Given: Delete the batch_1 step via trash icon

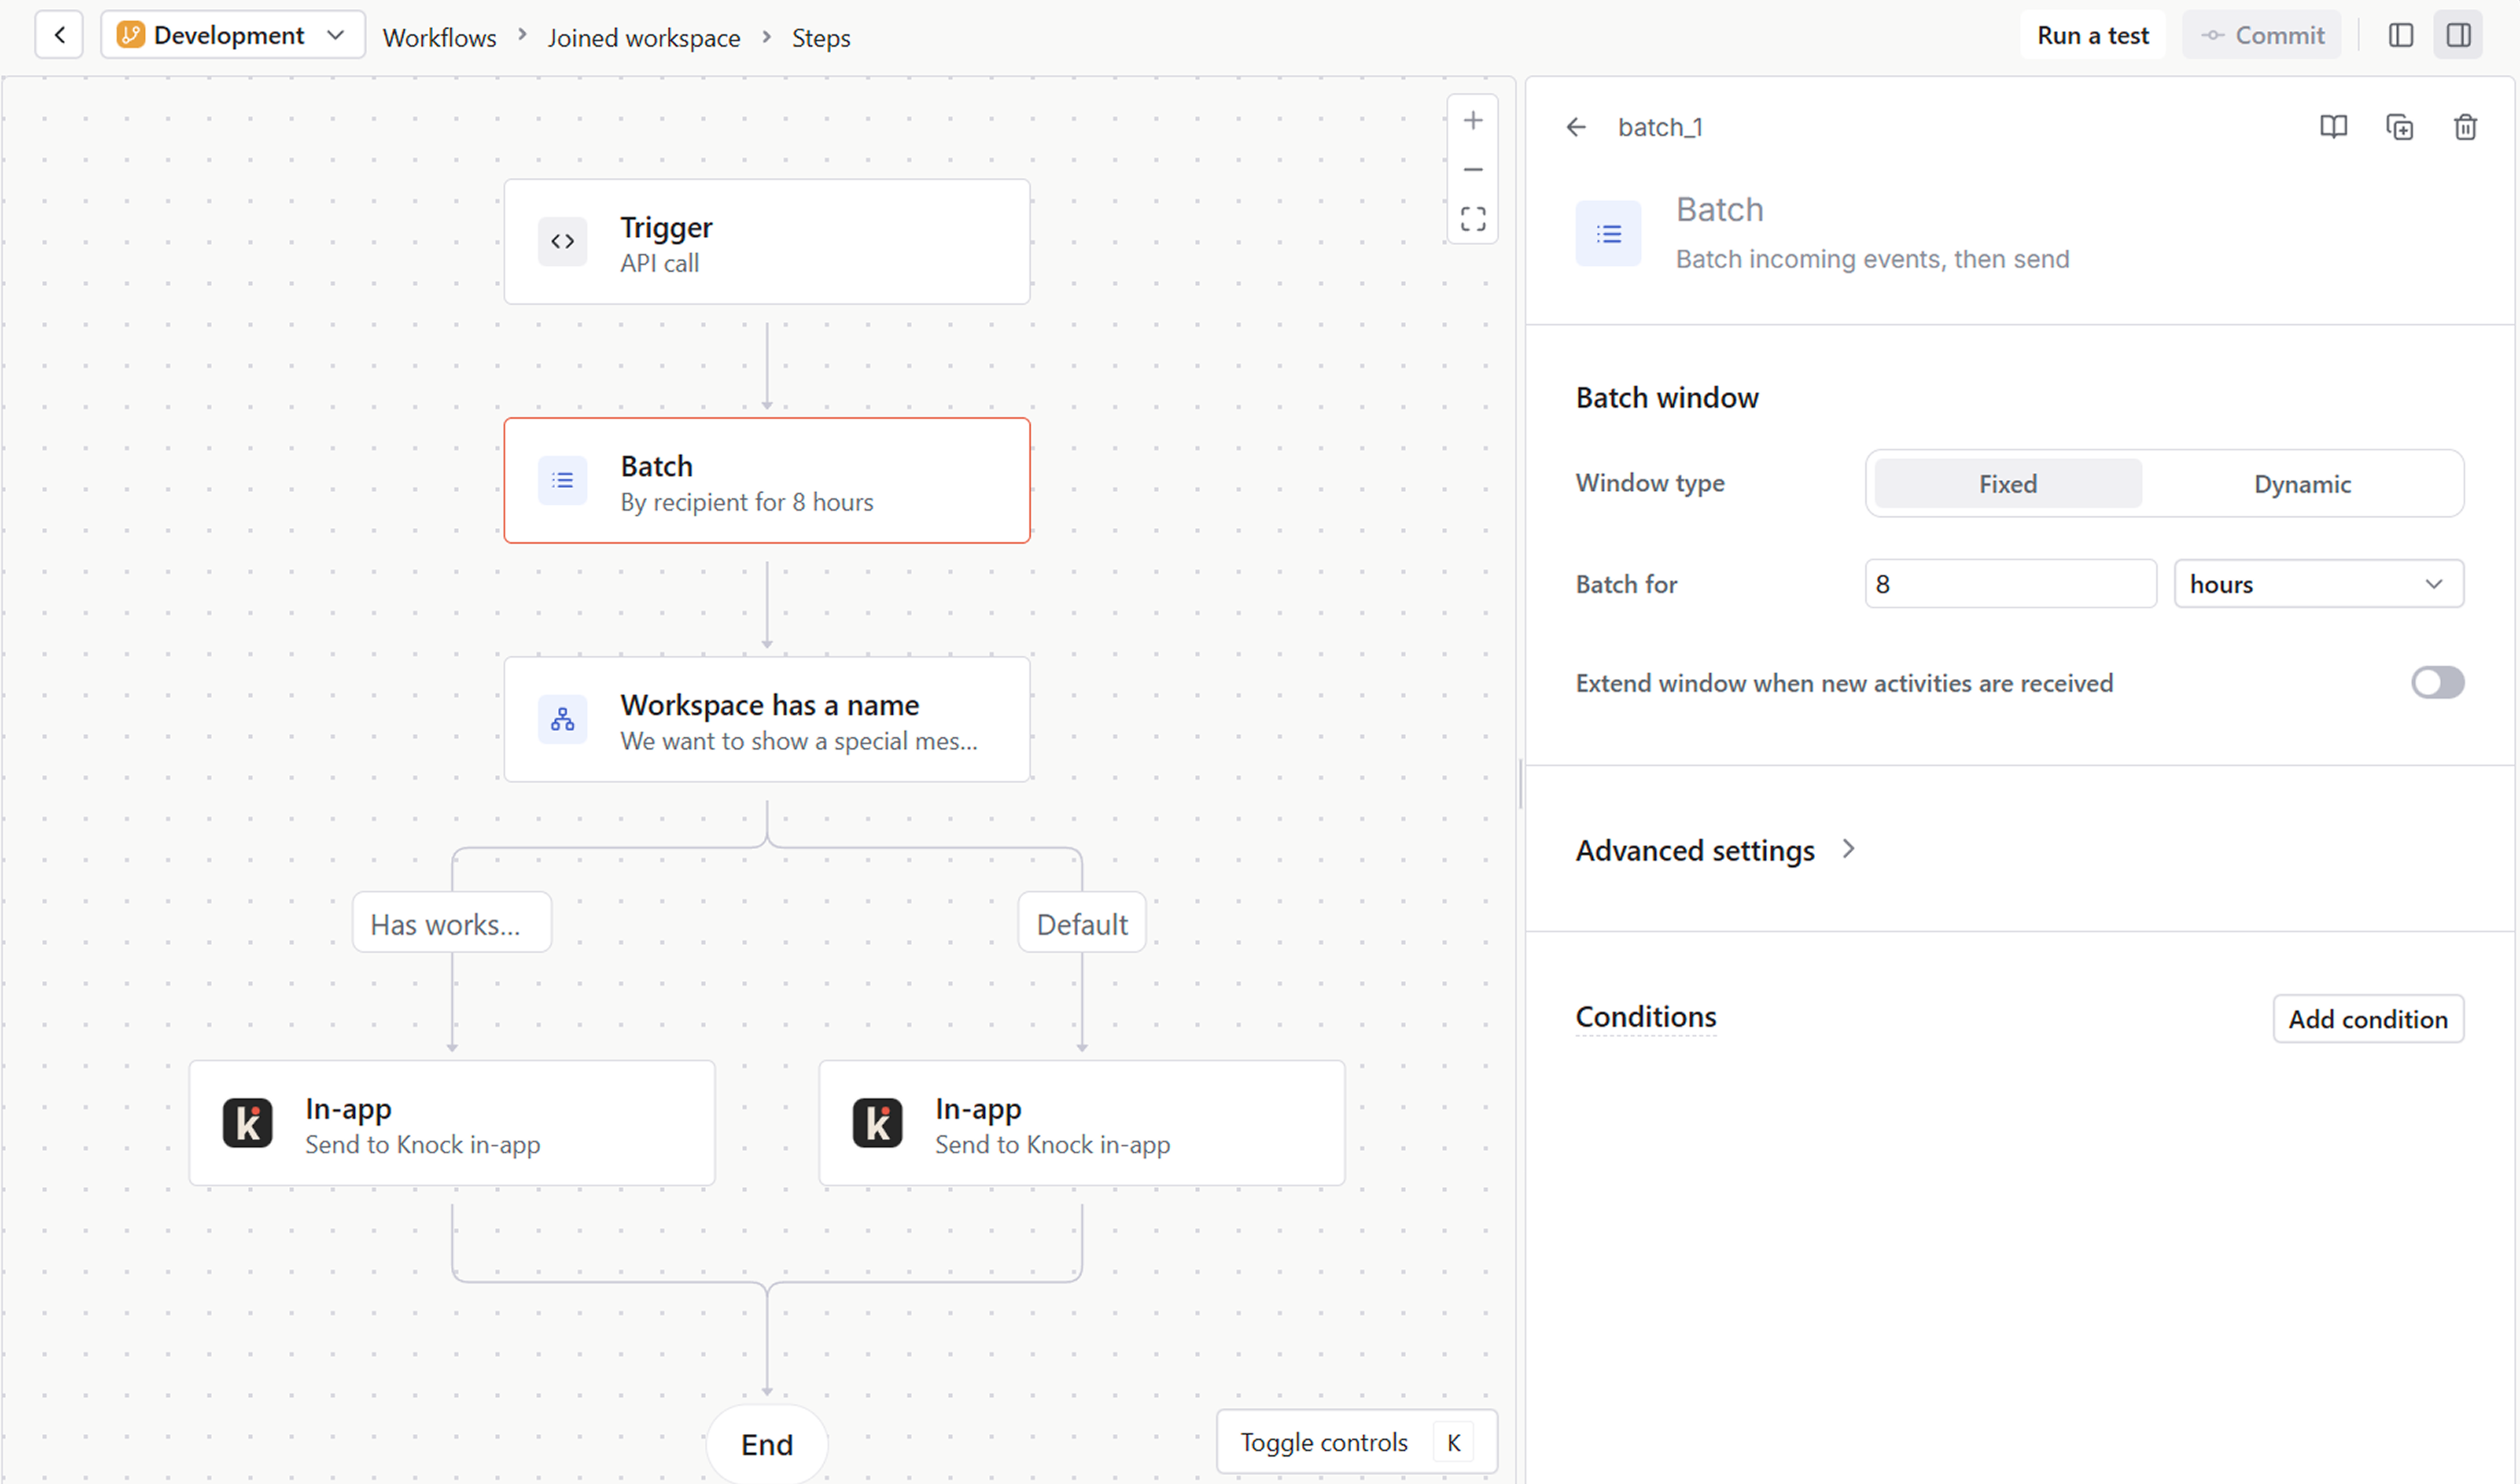Looking at the screenshot, I should [x=2465, y=127].
